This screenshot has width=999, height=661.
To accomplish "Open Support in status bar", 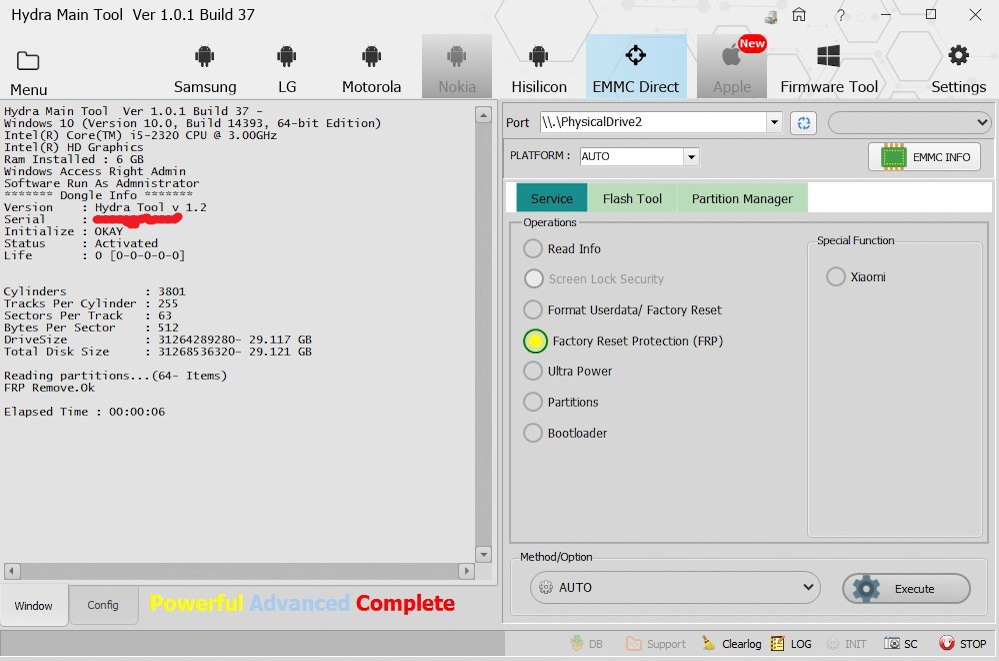I will tap(656, 644).
